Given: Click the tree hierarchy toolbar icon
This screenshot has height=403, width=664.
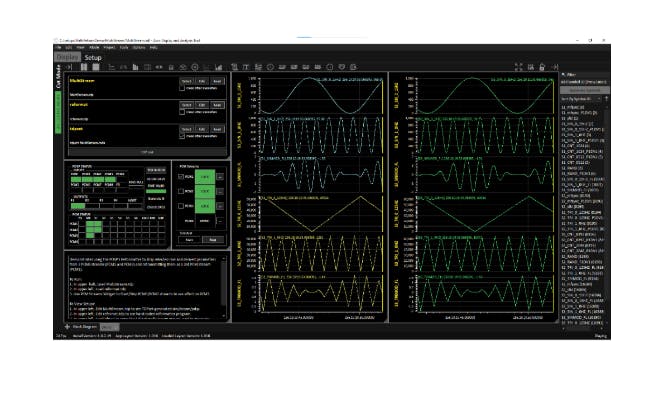Looking at the screenshot, I should click(x=111, y=67).
